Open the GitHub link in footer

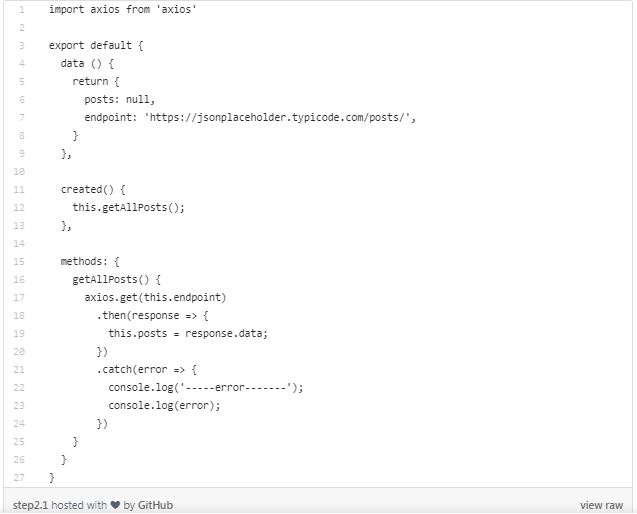(x=158, y=505)
